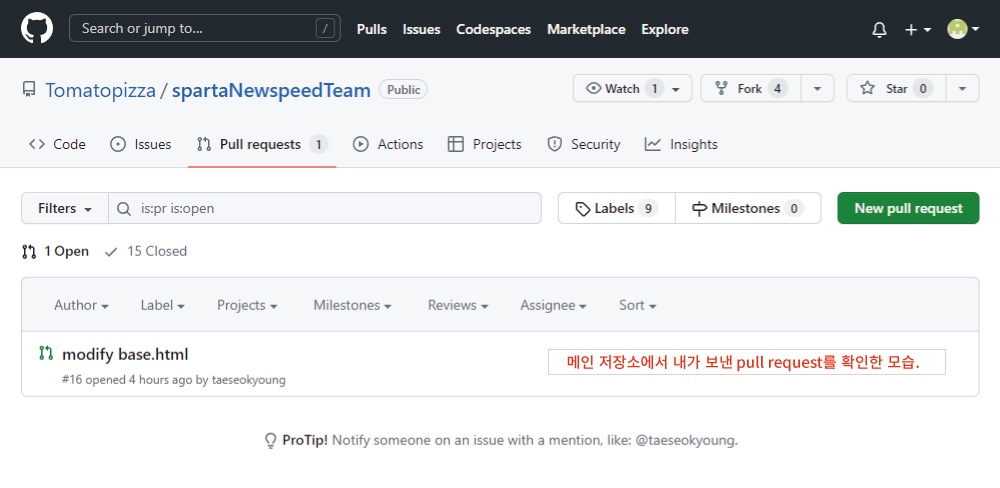Open the user avatar menu

962,29
